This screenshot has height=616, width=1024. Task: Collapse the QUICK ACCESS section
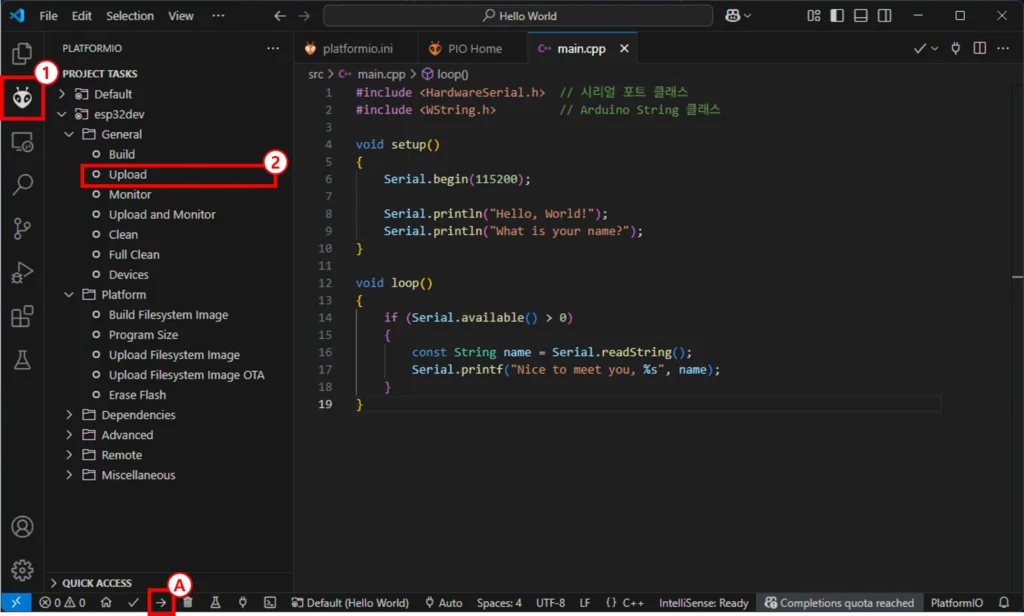(97, 583)
